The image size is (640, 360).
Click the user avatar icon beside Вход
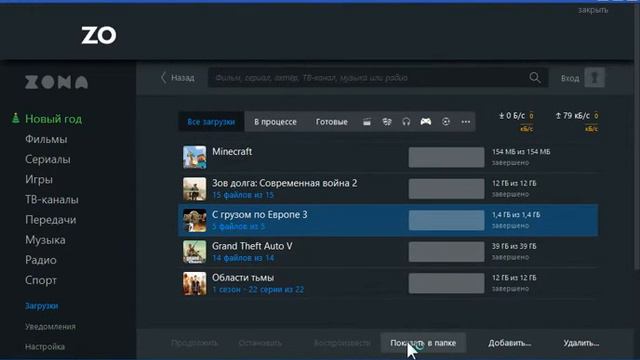click(x=594, y=78)
